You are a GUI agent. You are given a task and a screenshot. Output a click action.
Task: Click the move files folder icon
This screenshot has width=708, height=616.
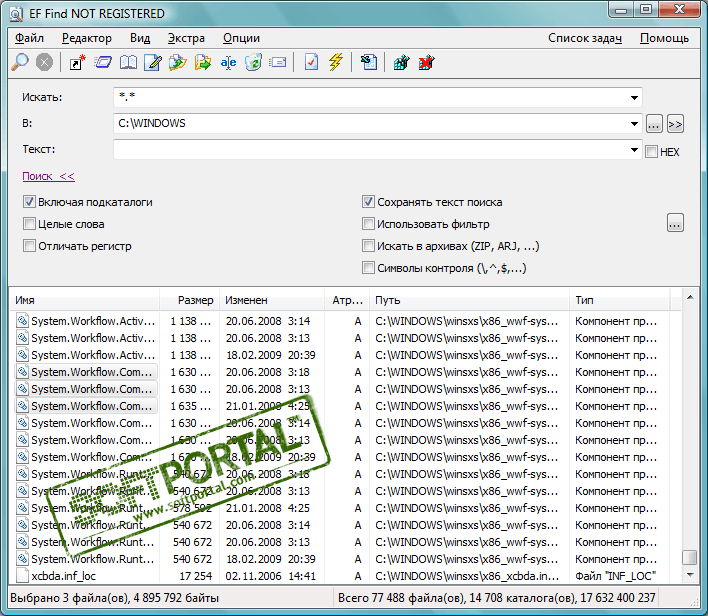point(203,62)
